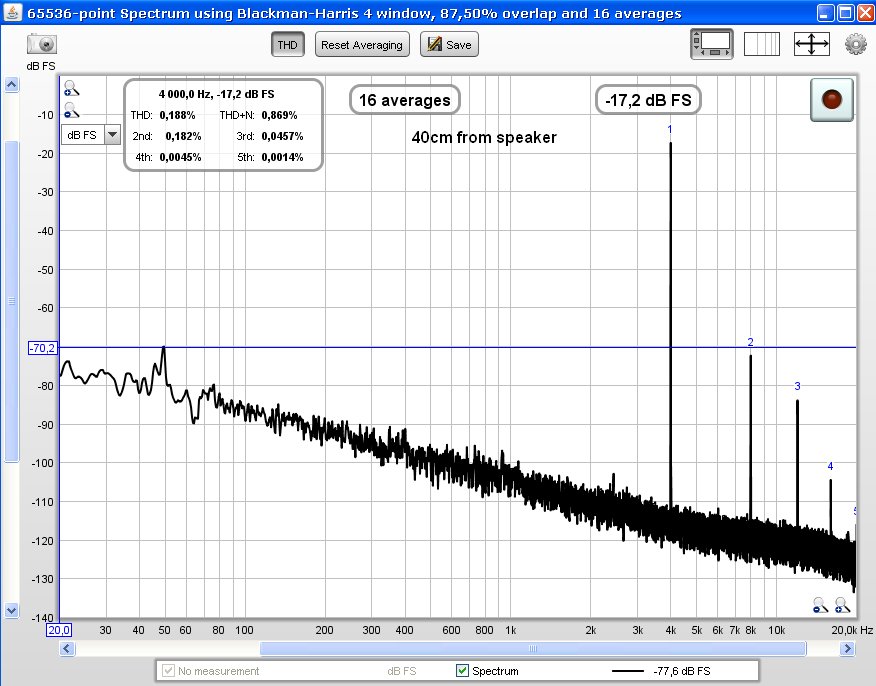Toggle the No measurement checkbox

pos(168,670)
